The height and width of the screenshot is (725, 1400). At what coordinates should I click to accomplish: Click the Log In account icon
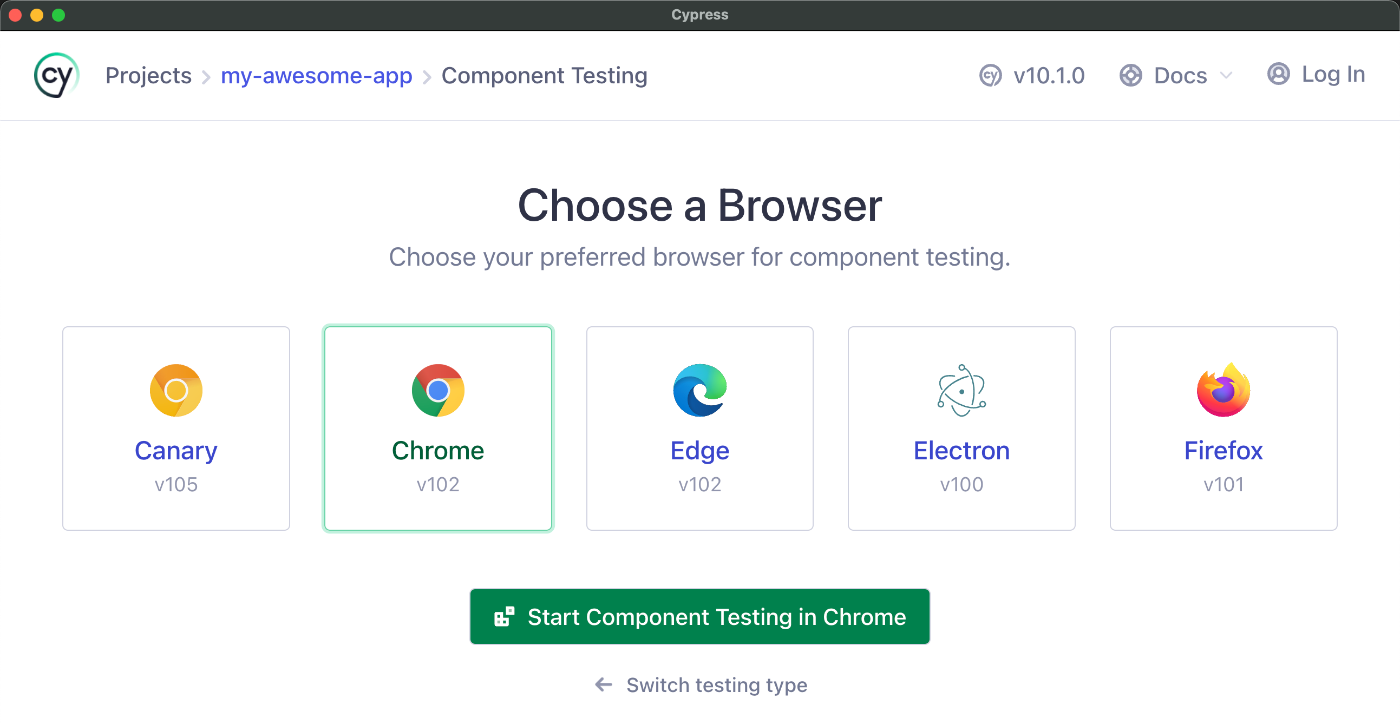click(x=1277, y=74)
